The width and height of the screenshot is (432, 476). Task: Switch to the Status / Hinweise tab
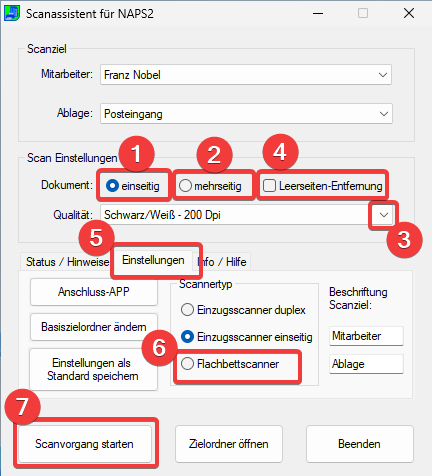tap(67, 262)
